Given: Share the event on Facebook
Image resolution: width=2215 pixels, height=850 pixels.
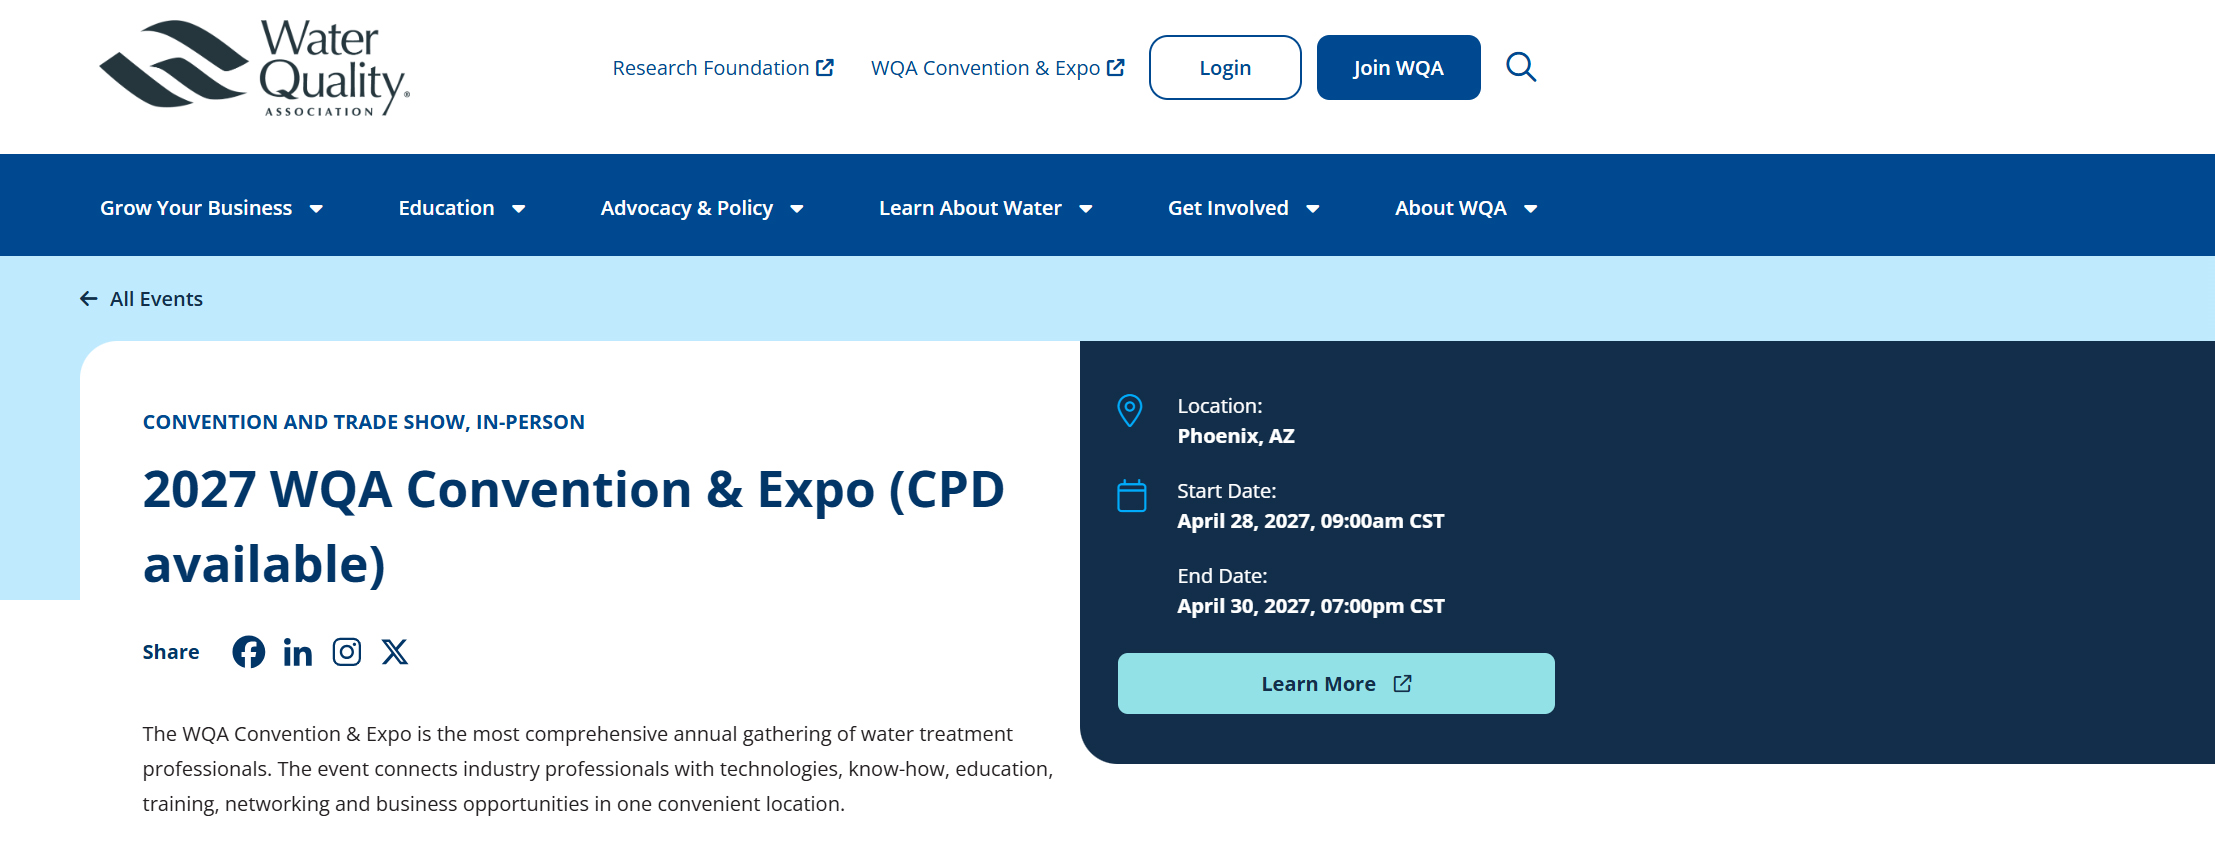Looking at the screenshot, I should point(249,652).
